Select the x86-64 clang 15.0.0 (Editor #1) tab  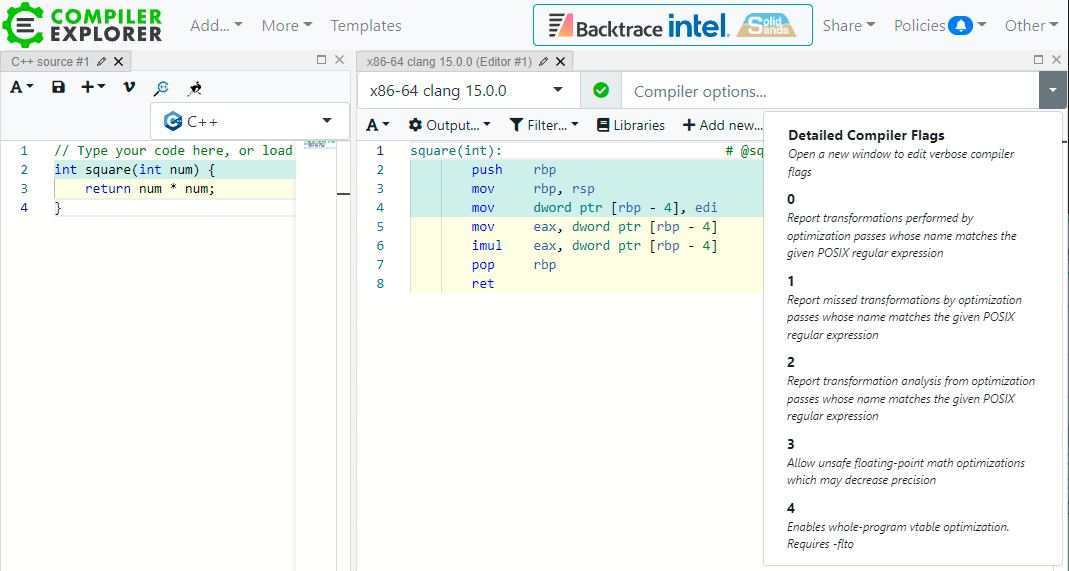(x=449, y=61)
